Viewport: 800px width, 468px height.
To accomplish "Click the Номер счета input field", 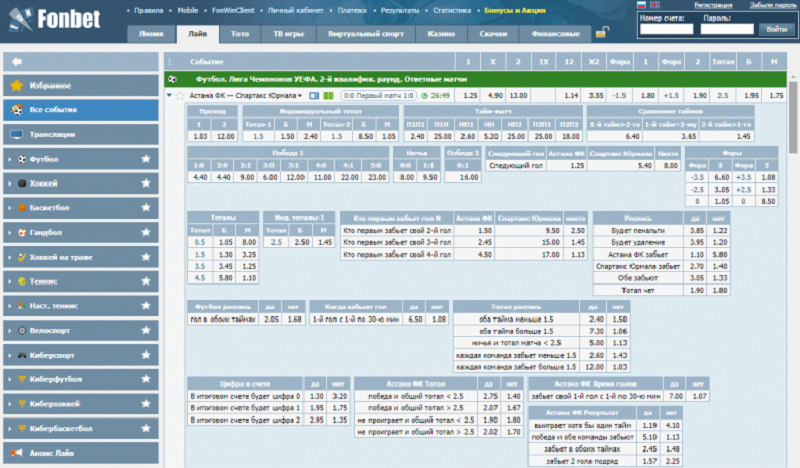I will pos(667,29).
